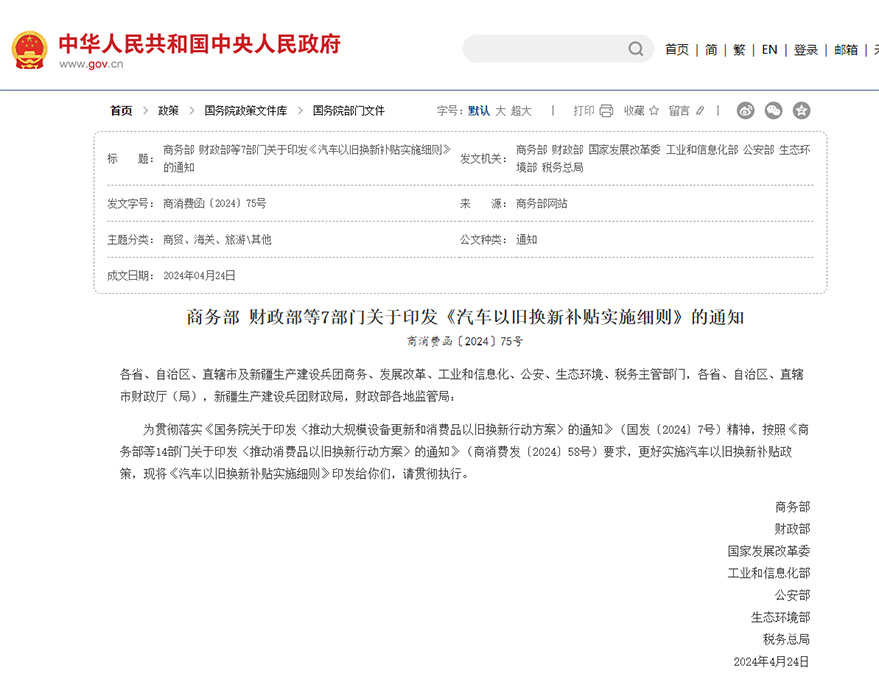The height and width of the screenshot is (679, 879).
Task: Switch to simplified Chinese 简
Action: 711,50
